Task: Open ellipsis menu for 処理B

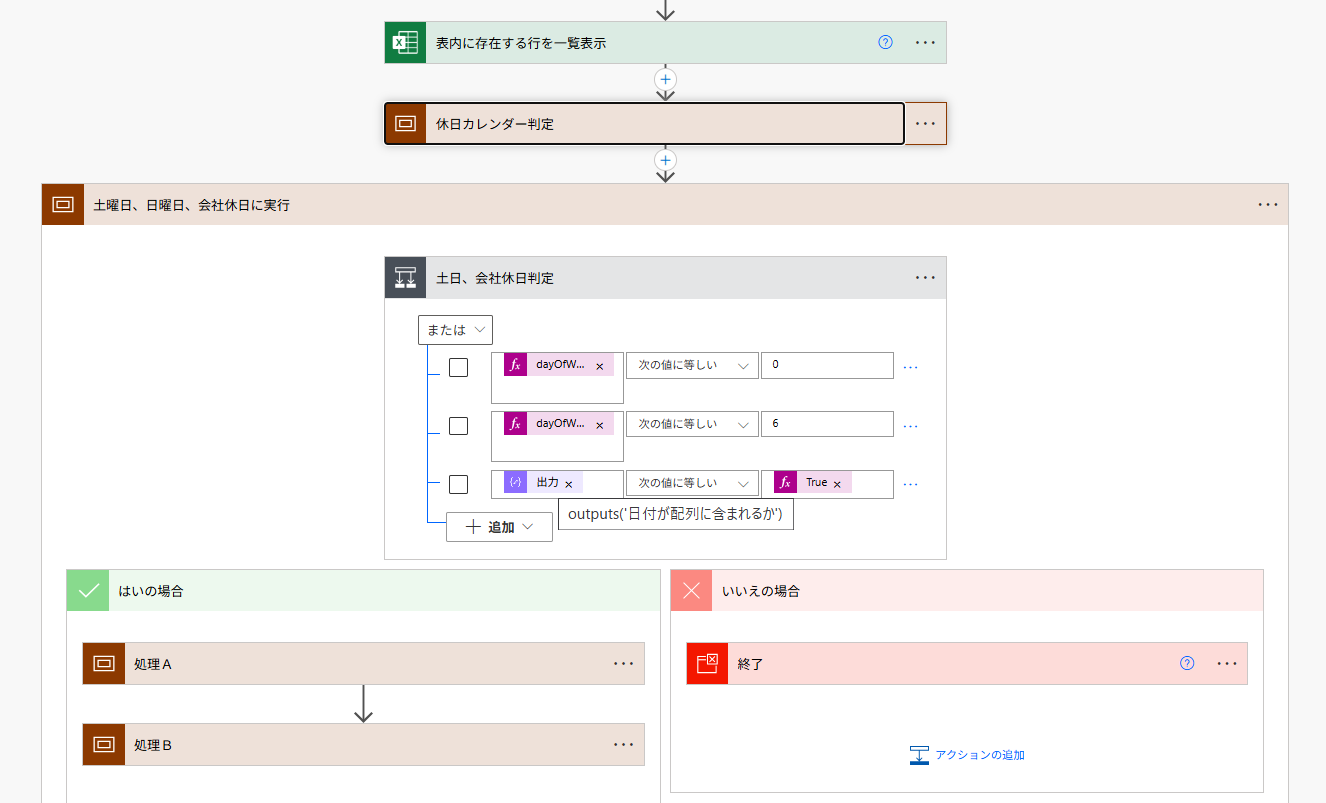Action: pyautogui.click(x=623, y=745)
